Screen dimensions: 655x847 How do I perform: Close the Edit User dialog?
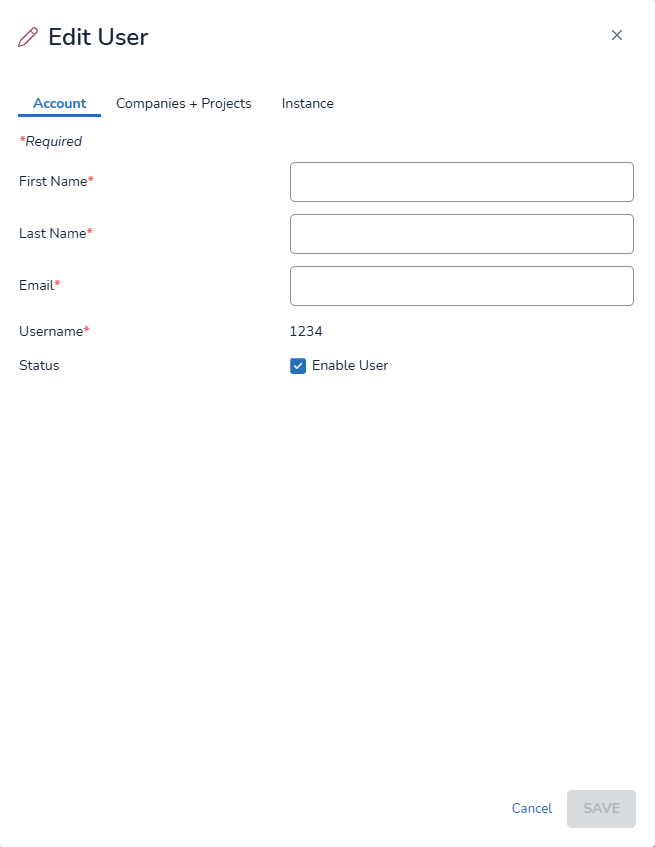617,35
